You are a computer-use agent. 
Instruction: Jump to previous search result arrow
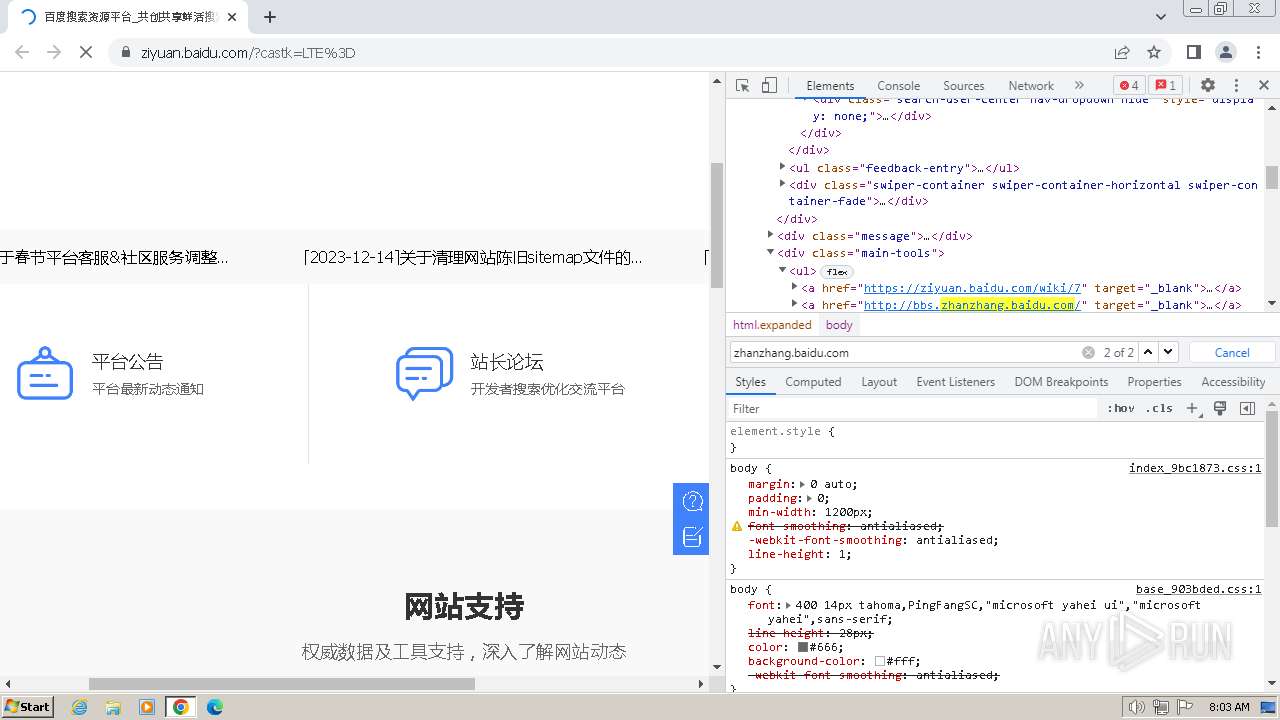coord(1148,352)
